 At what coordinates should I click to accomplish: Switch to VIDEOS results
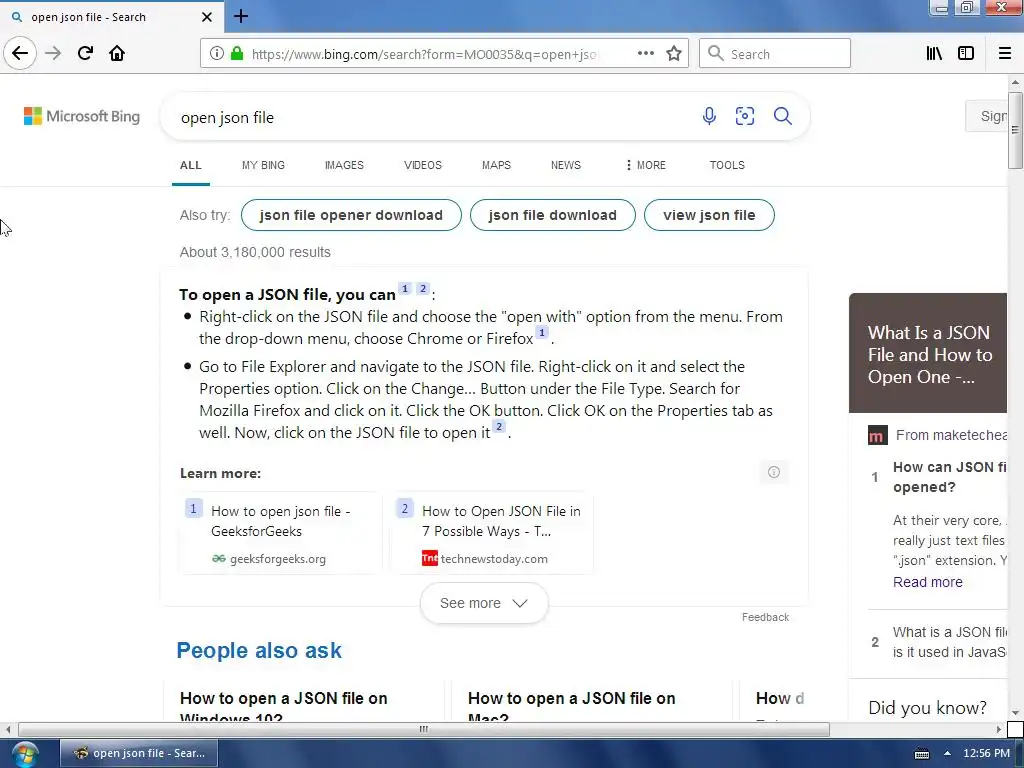(x=423, y=165)
